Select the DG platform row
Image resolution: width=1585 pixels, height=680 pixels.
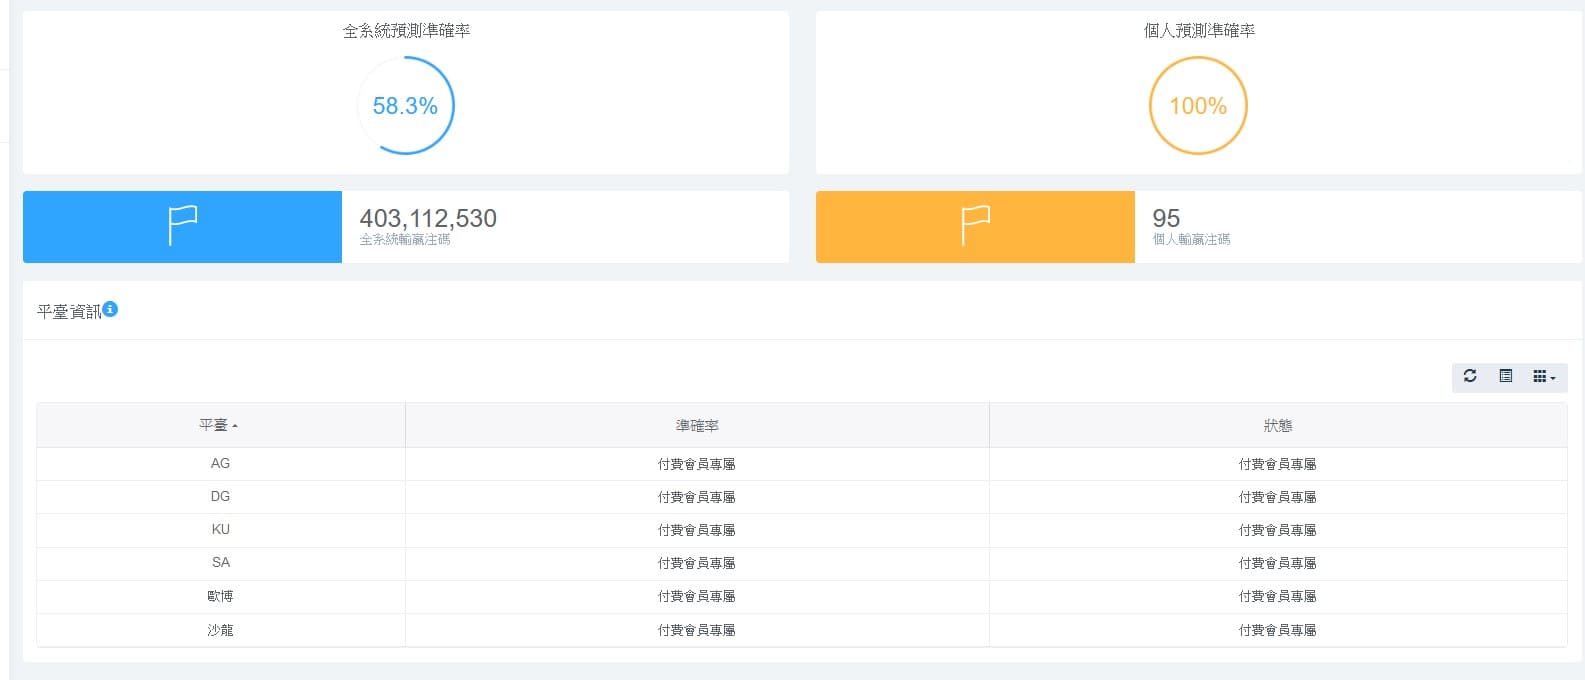click(x=802, y=497)
